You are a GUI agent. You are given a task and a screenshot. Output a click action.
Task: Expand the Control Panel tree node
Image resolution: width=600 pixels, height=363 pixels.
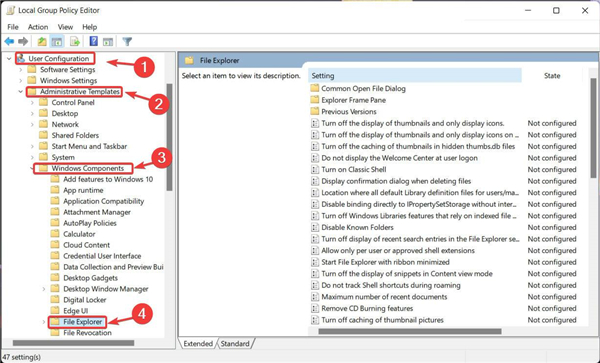tap(32, 103)
